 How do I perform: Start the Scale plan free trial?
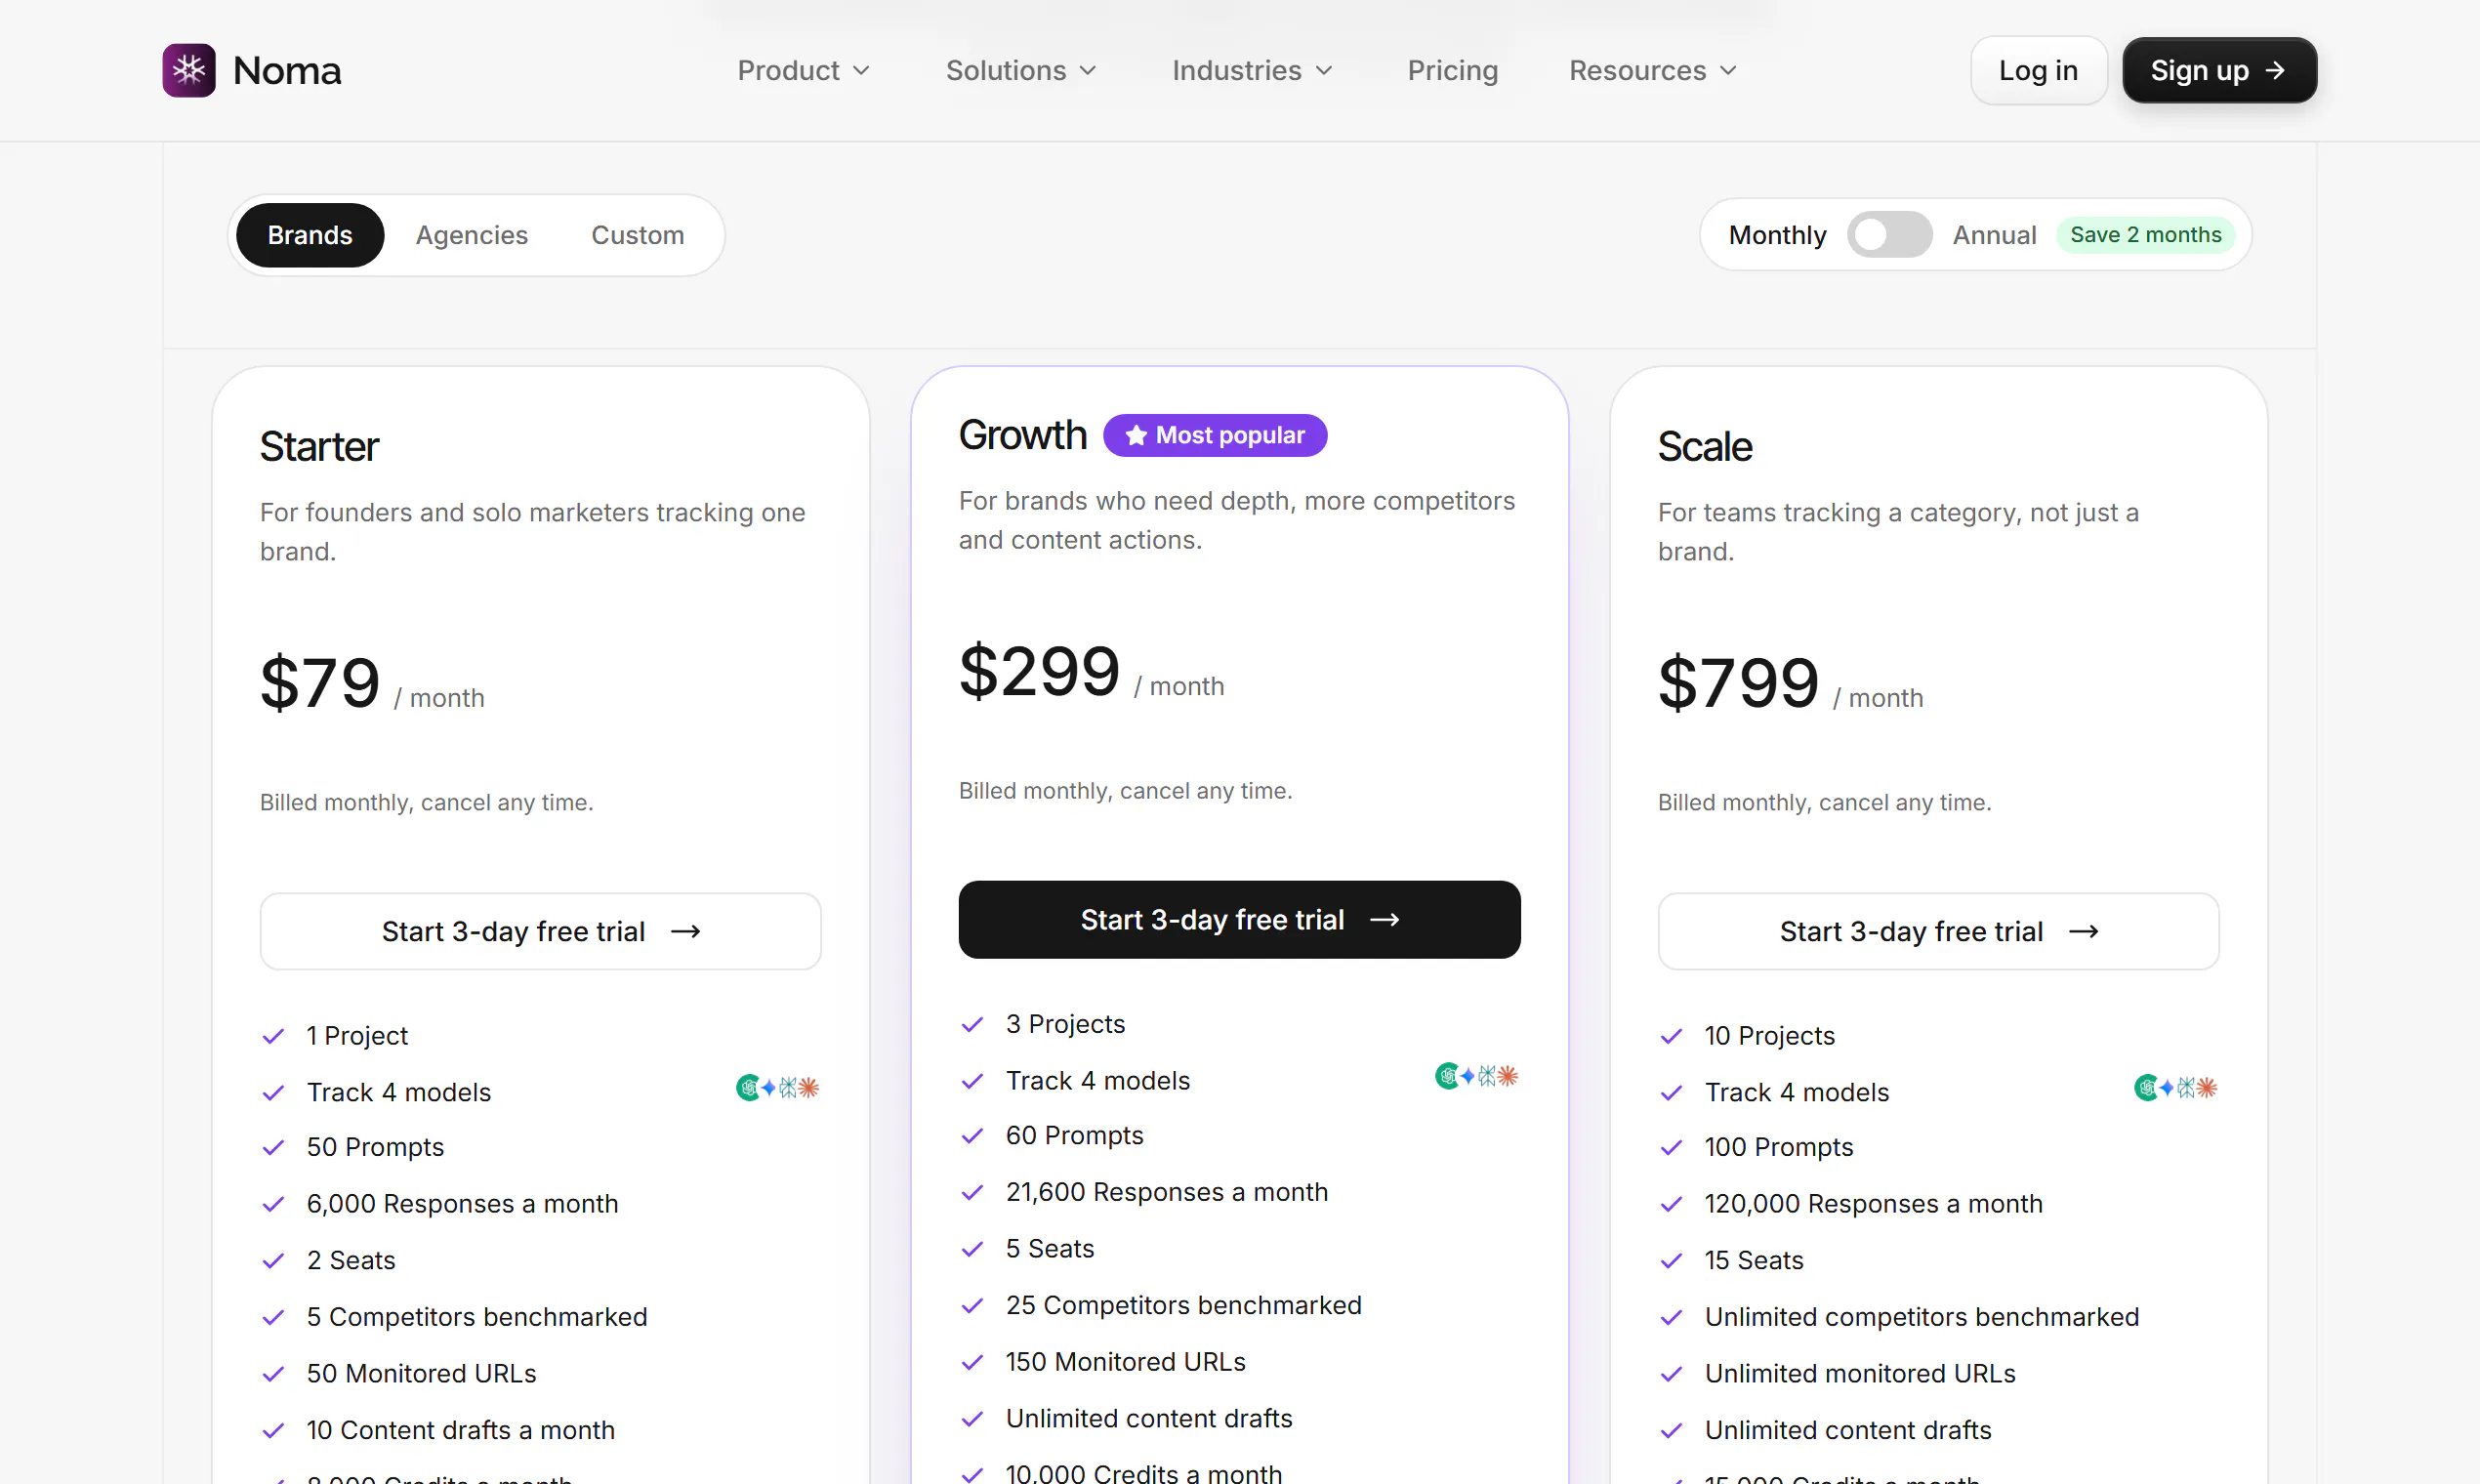1937,931
